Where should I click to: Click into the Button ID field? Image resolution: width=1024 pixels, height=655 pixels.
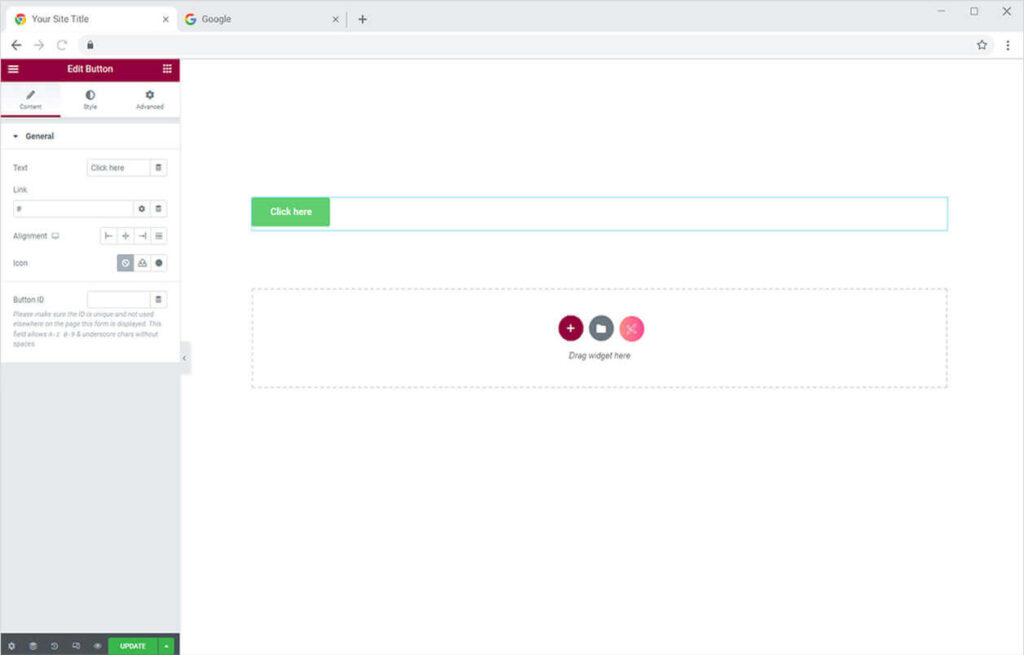point(118,300)
